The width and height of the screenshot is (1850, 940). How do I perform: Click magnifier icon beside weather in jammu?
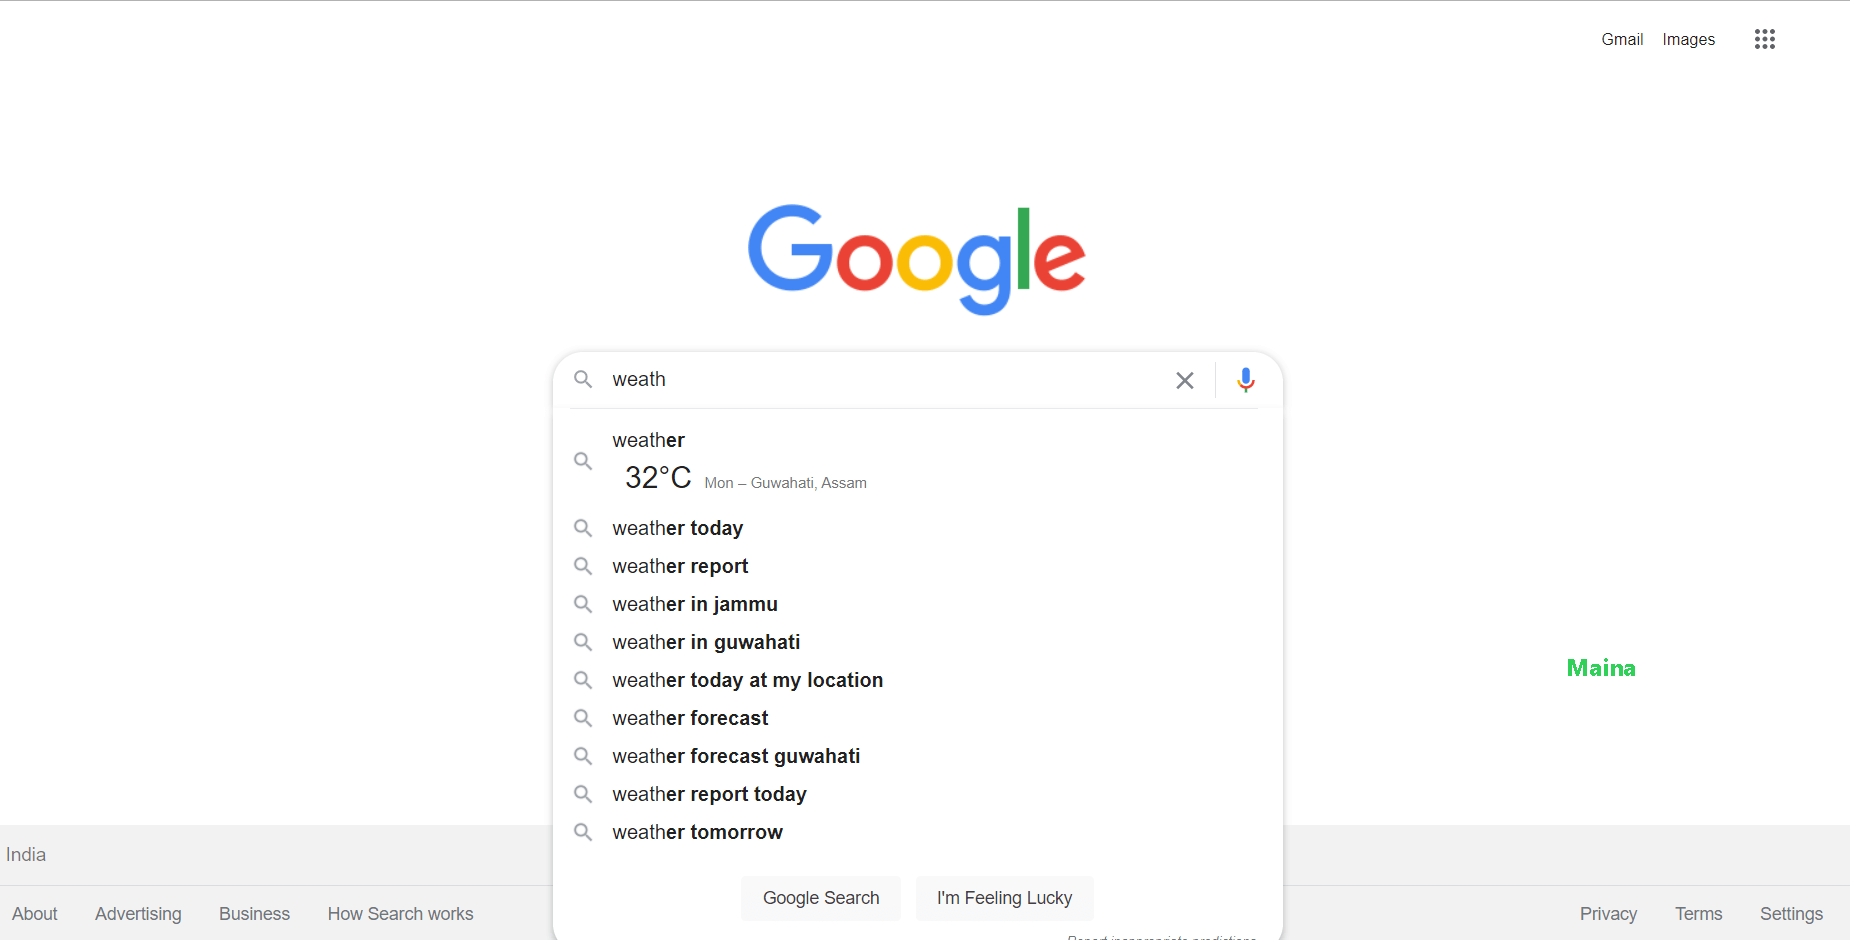583,603
